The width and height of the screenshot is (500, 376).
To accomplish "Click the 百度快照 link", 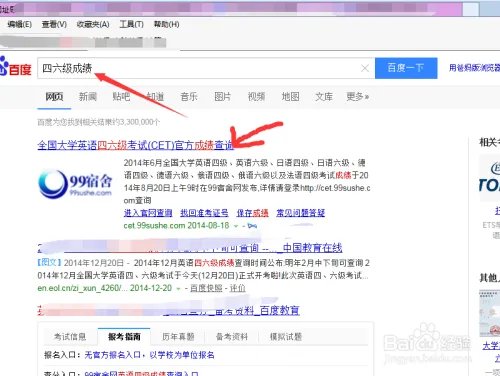I will pyautogui.click(x=206, y=288).
